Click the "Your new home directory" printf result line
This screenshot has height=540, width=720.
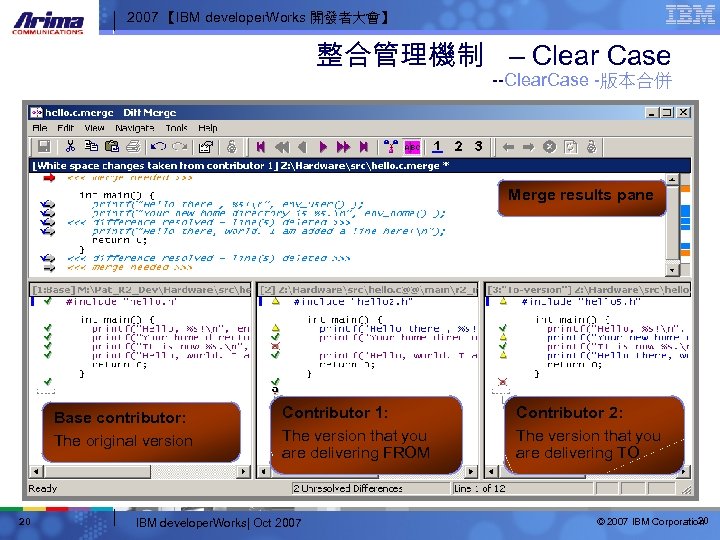[x=269, y=213]
